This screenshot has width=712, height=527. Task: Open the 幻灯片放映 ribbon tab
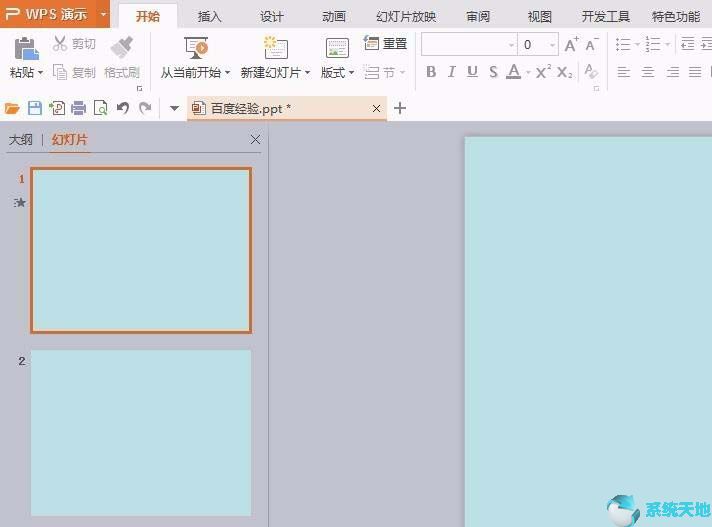point(406,17)
